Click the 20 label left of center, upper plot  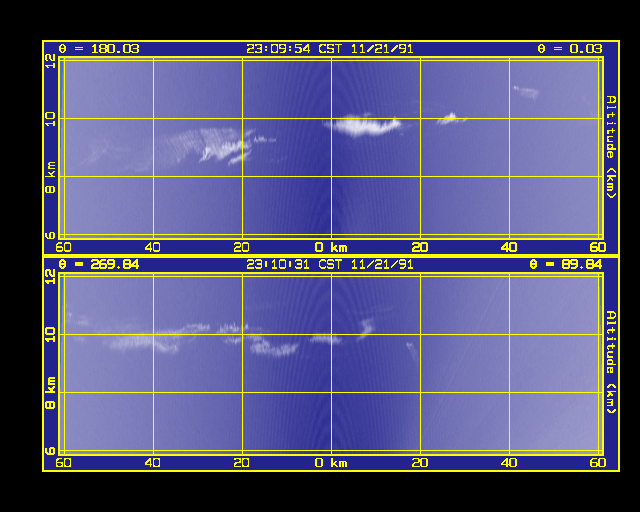pos(242,247)
